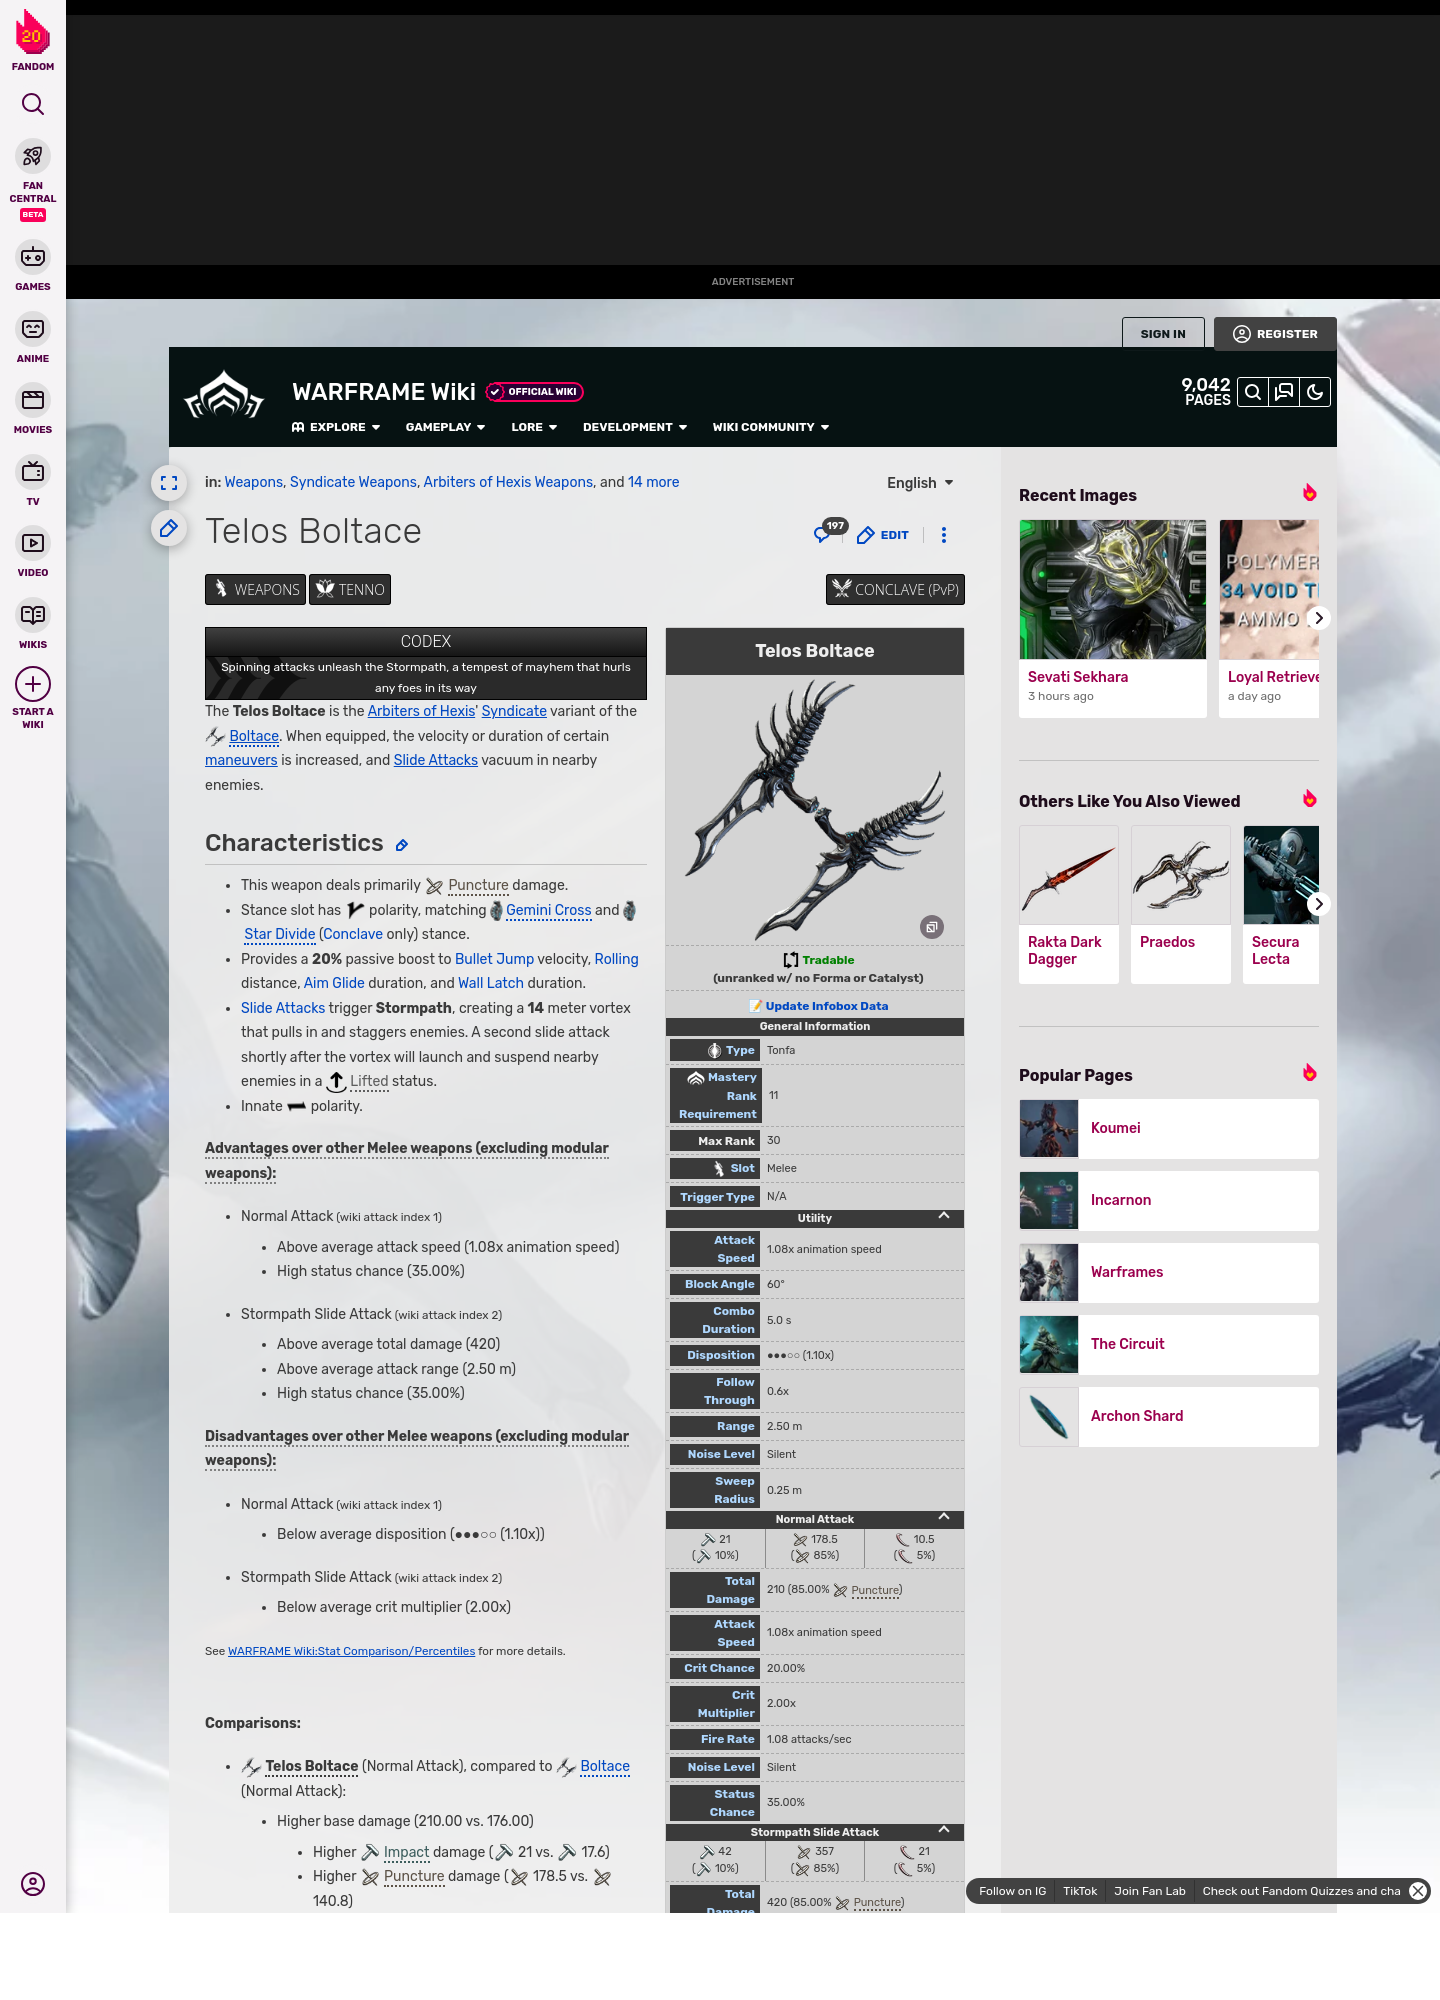This screenshot has width=1440, height=2000.
Task: Open the Bullet Jump link
Action: click(494, 959)
